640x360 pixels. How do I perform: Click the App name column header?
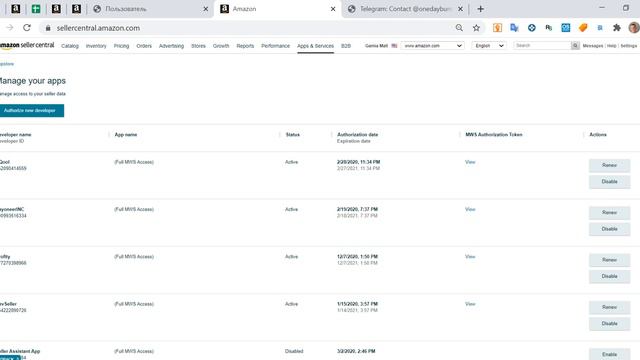coord(126,135)
